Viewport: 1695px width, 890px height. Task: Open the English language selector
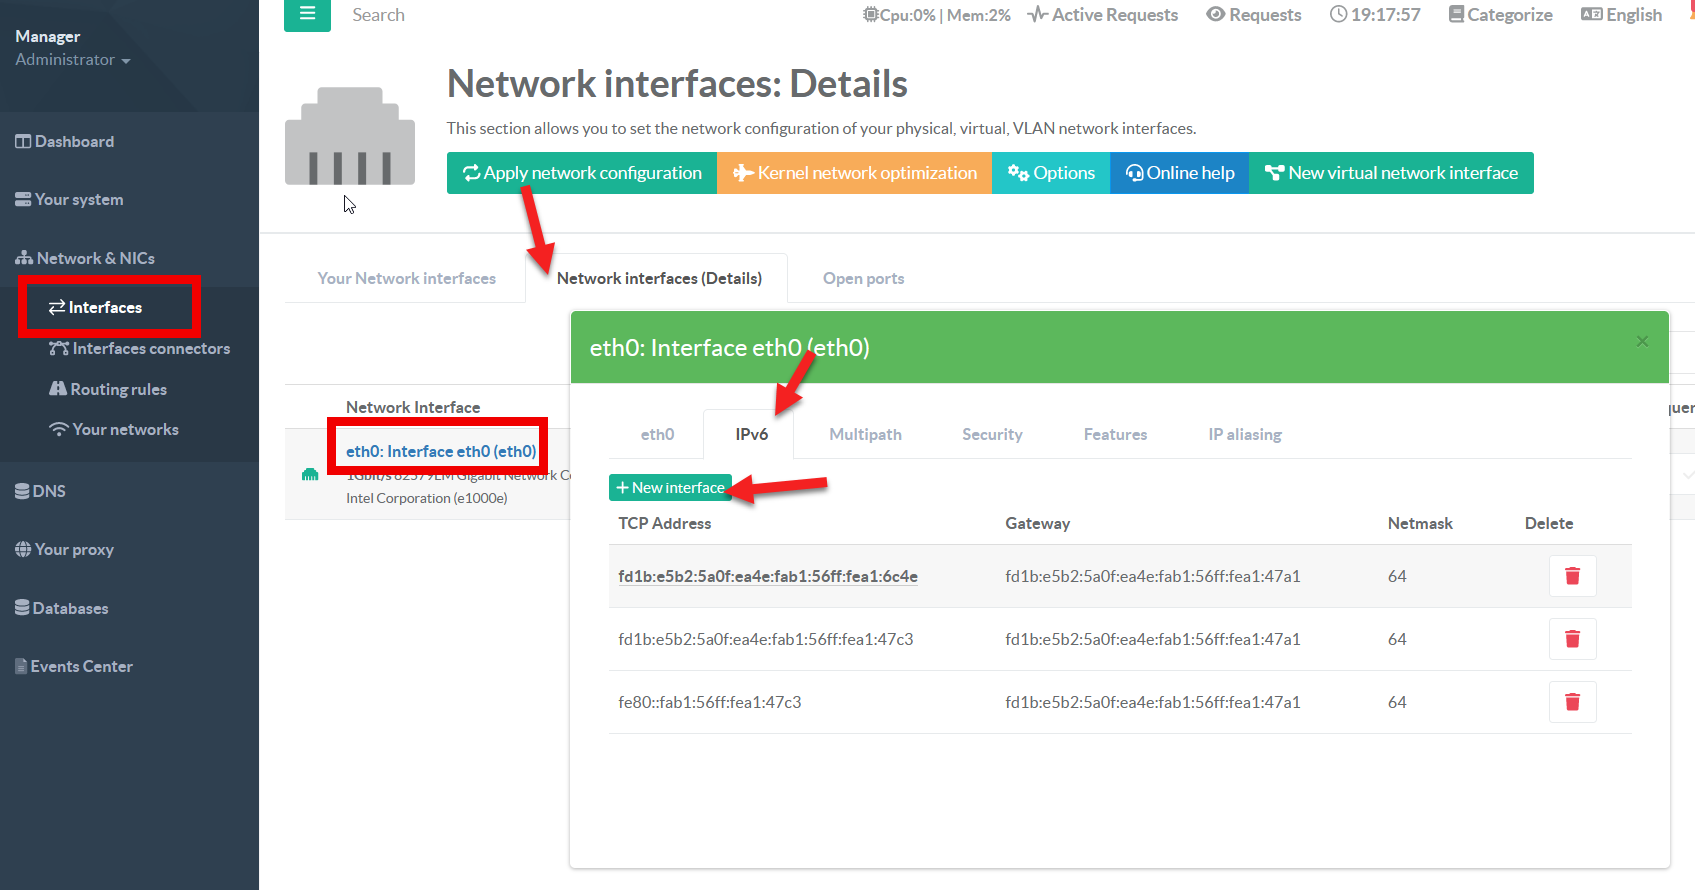tap(1621, 15)
